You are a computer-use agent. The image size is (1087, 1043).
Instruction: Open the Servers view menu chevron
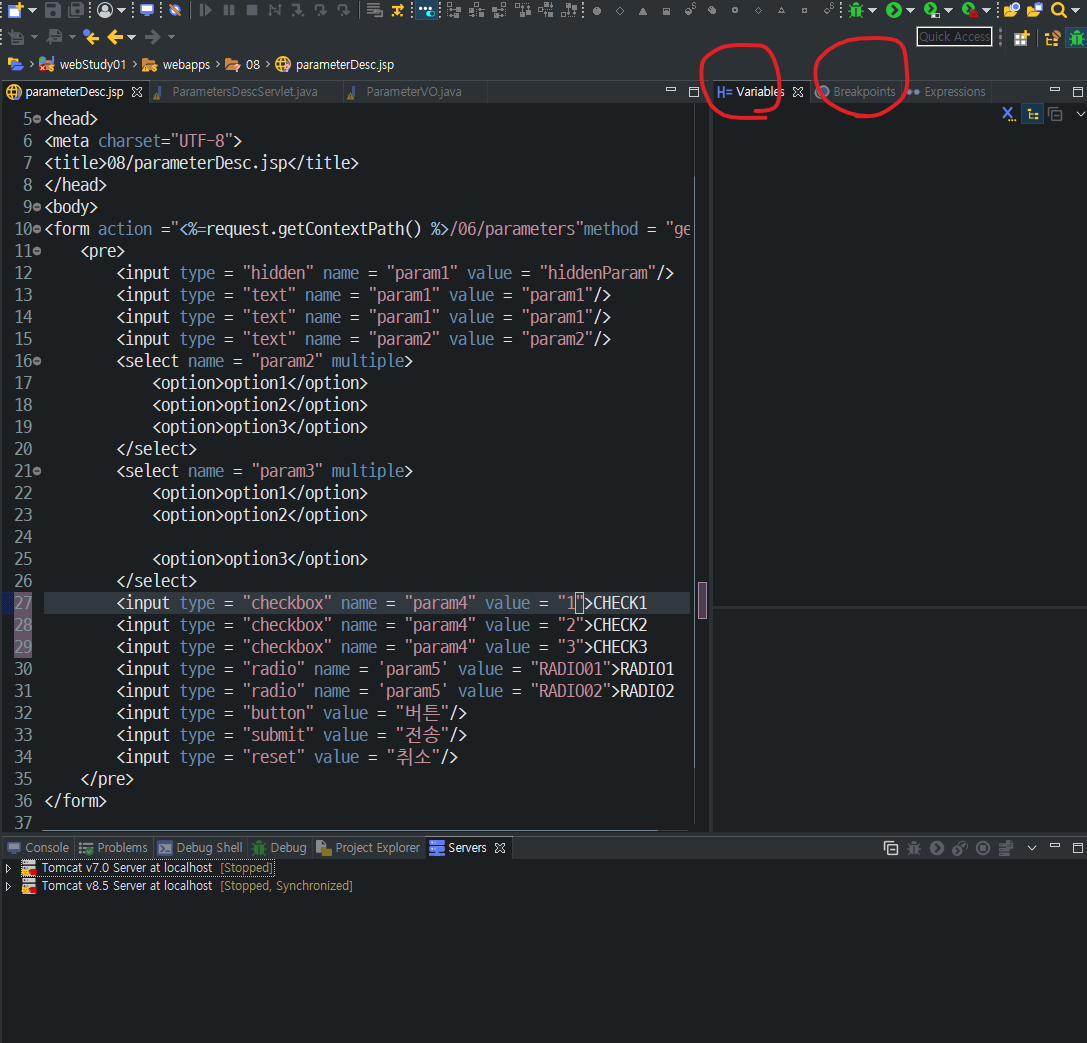[1032, 848]
